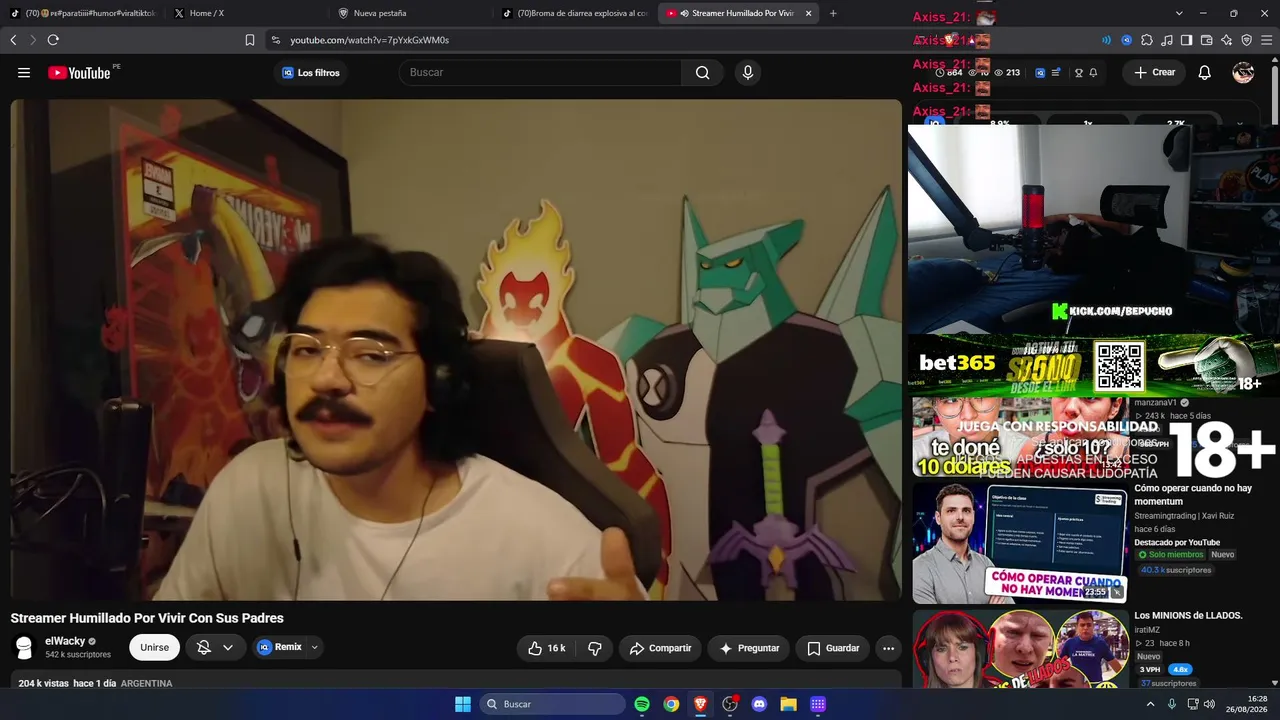This screenshot has height=720, width=1280.
Task: Open the browser main menu
Action: click(x=1267, y=40)
